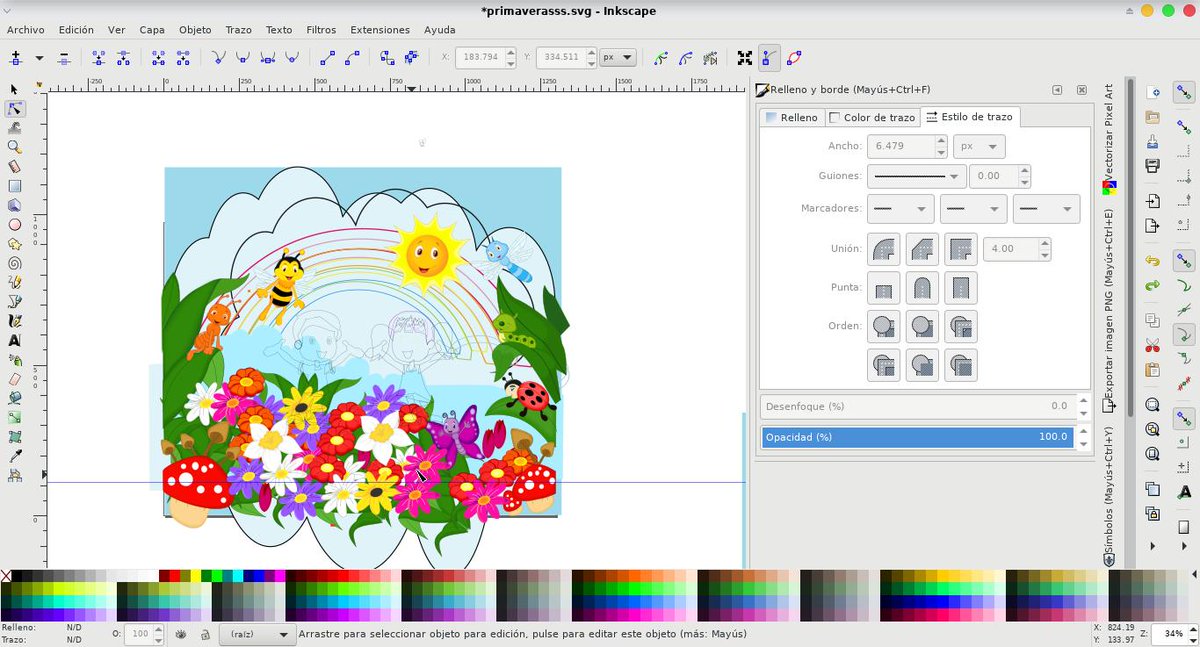Toggle lock layer icon in status bar
The height and width of the screenshot is (647, 1200).
click(x=204, y=634)
